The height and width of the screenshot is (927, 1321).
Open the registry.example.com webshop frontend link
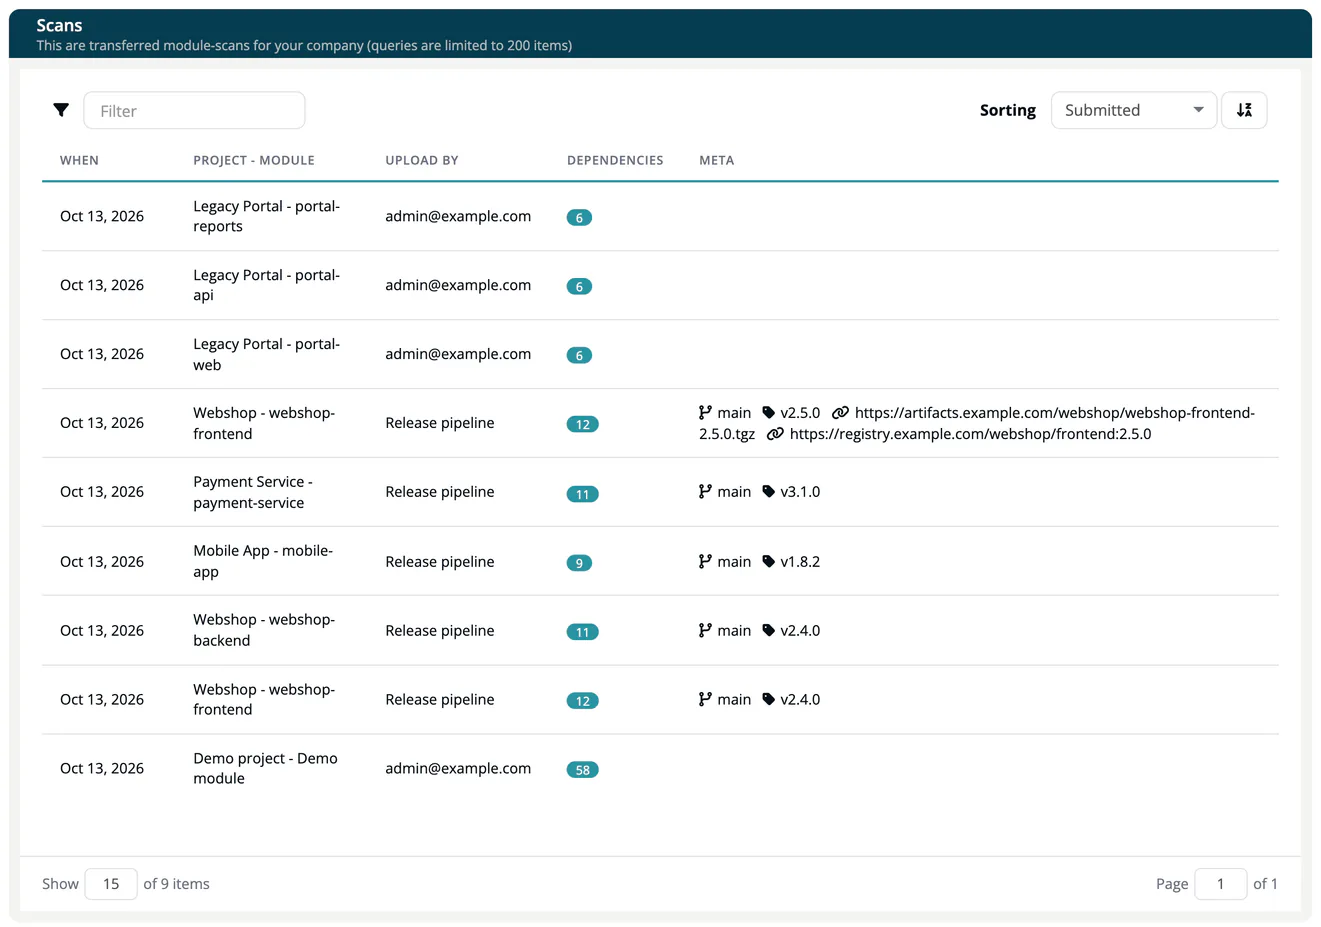[970, 434]
